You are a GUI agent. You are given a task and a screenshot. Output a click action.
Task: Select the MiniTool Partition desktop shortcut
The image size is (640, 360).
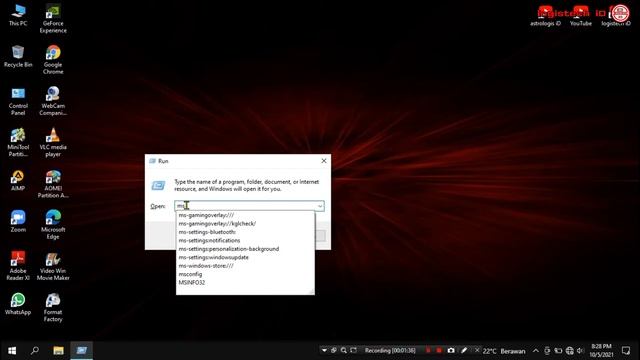click(x=18, y=142)
